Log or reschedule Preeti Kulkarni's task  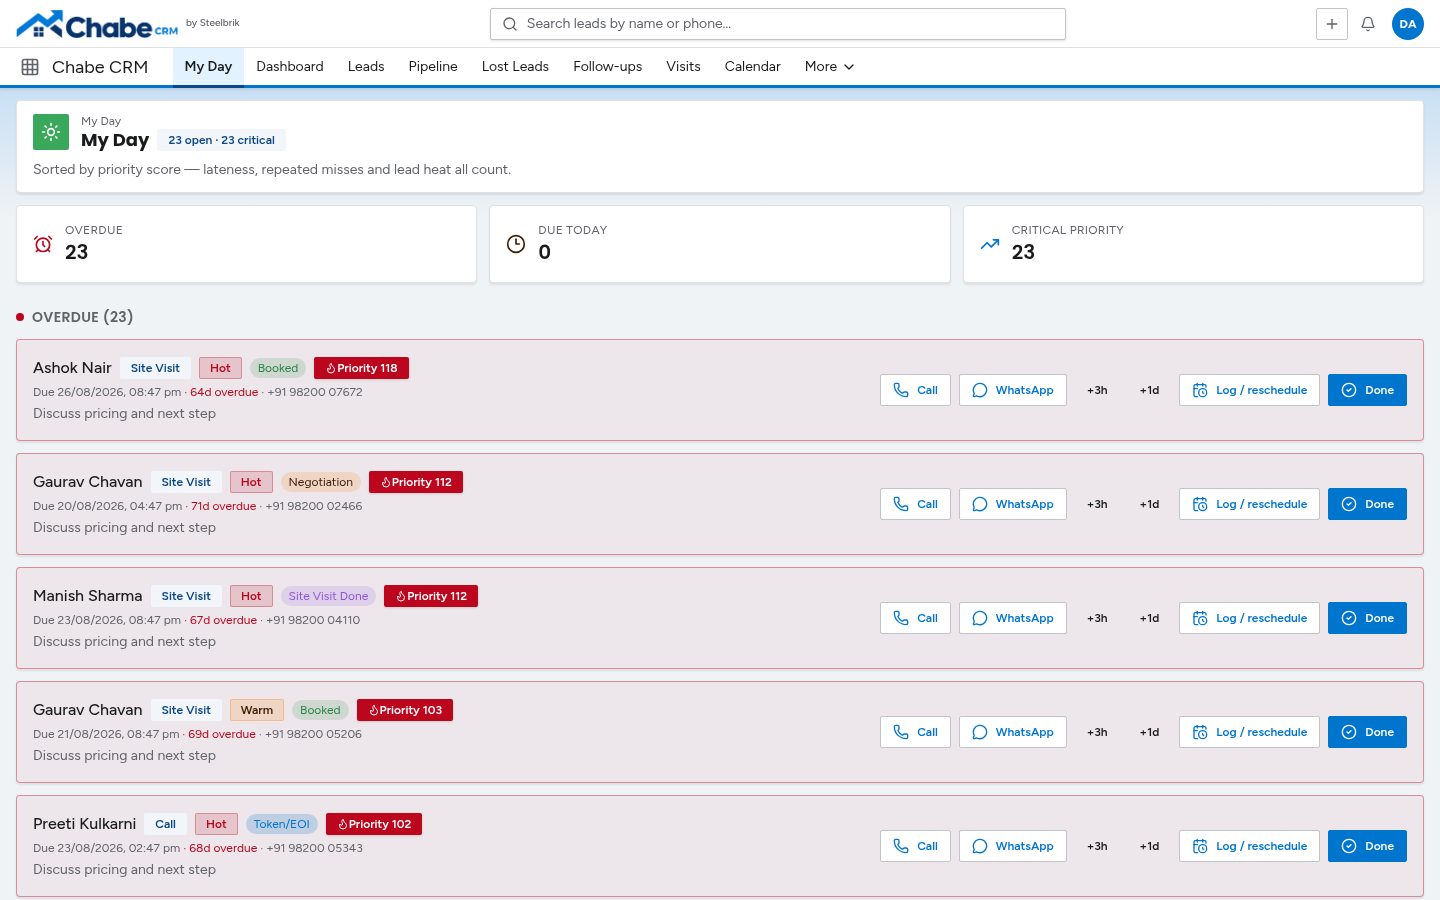tap(1249, 846)
